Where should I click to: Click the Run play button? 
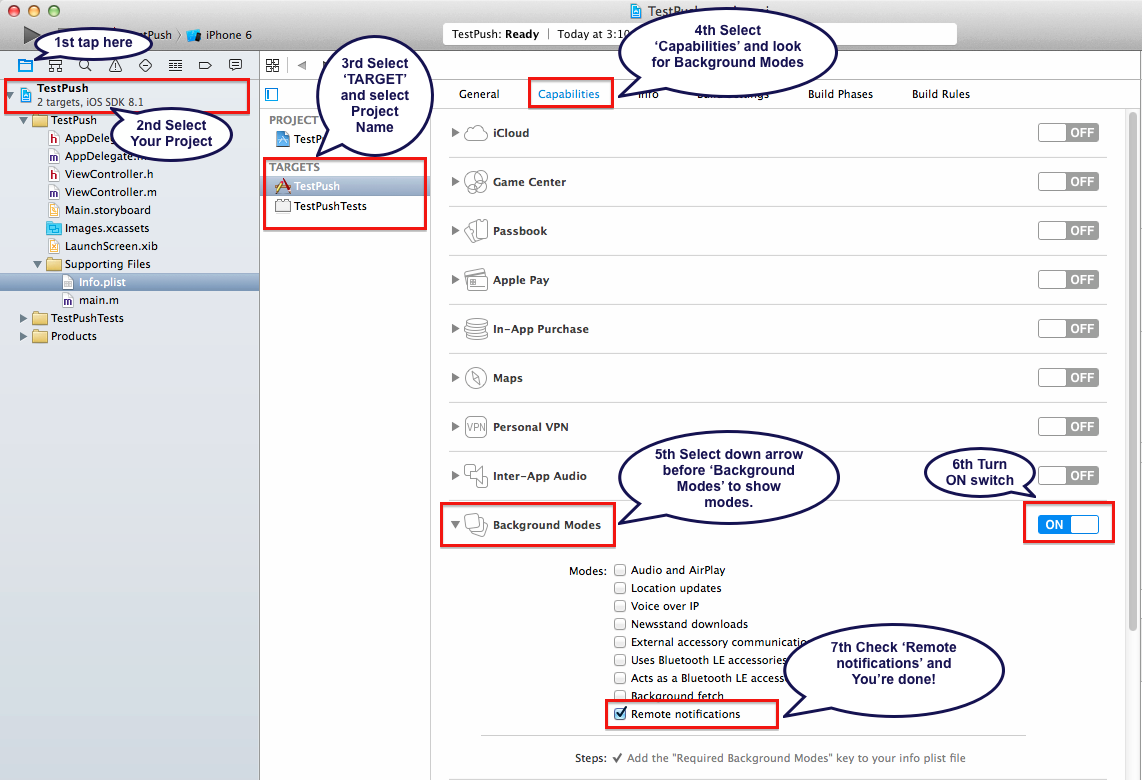(x=31, y=34)
